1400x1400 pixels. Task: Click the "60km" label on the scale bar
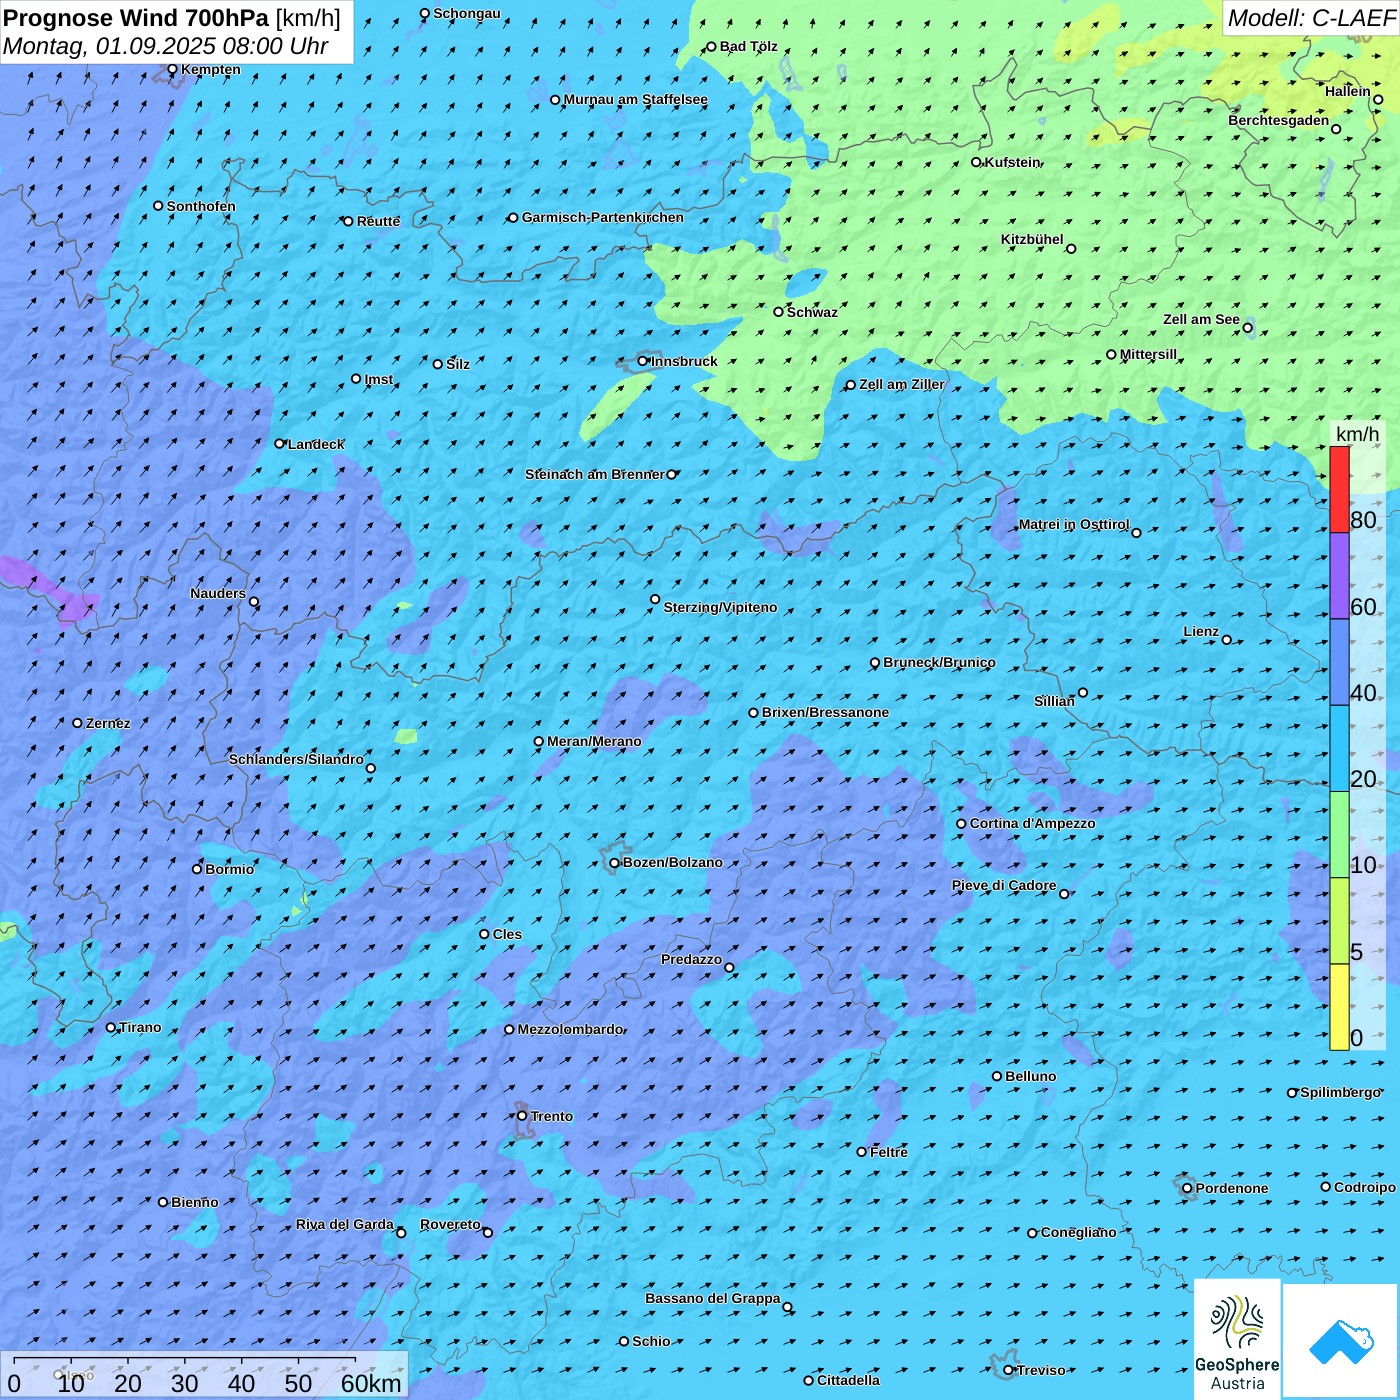(371, 1383)
